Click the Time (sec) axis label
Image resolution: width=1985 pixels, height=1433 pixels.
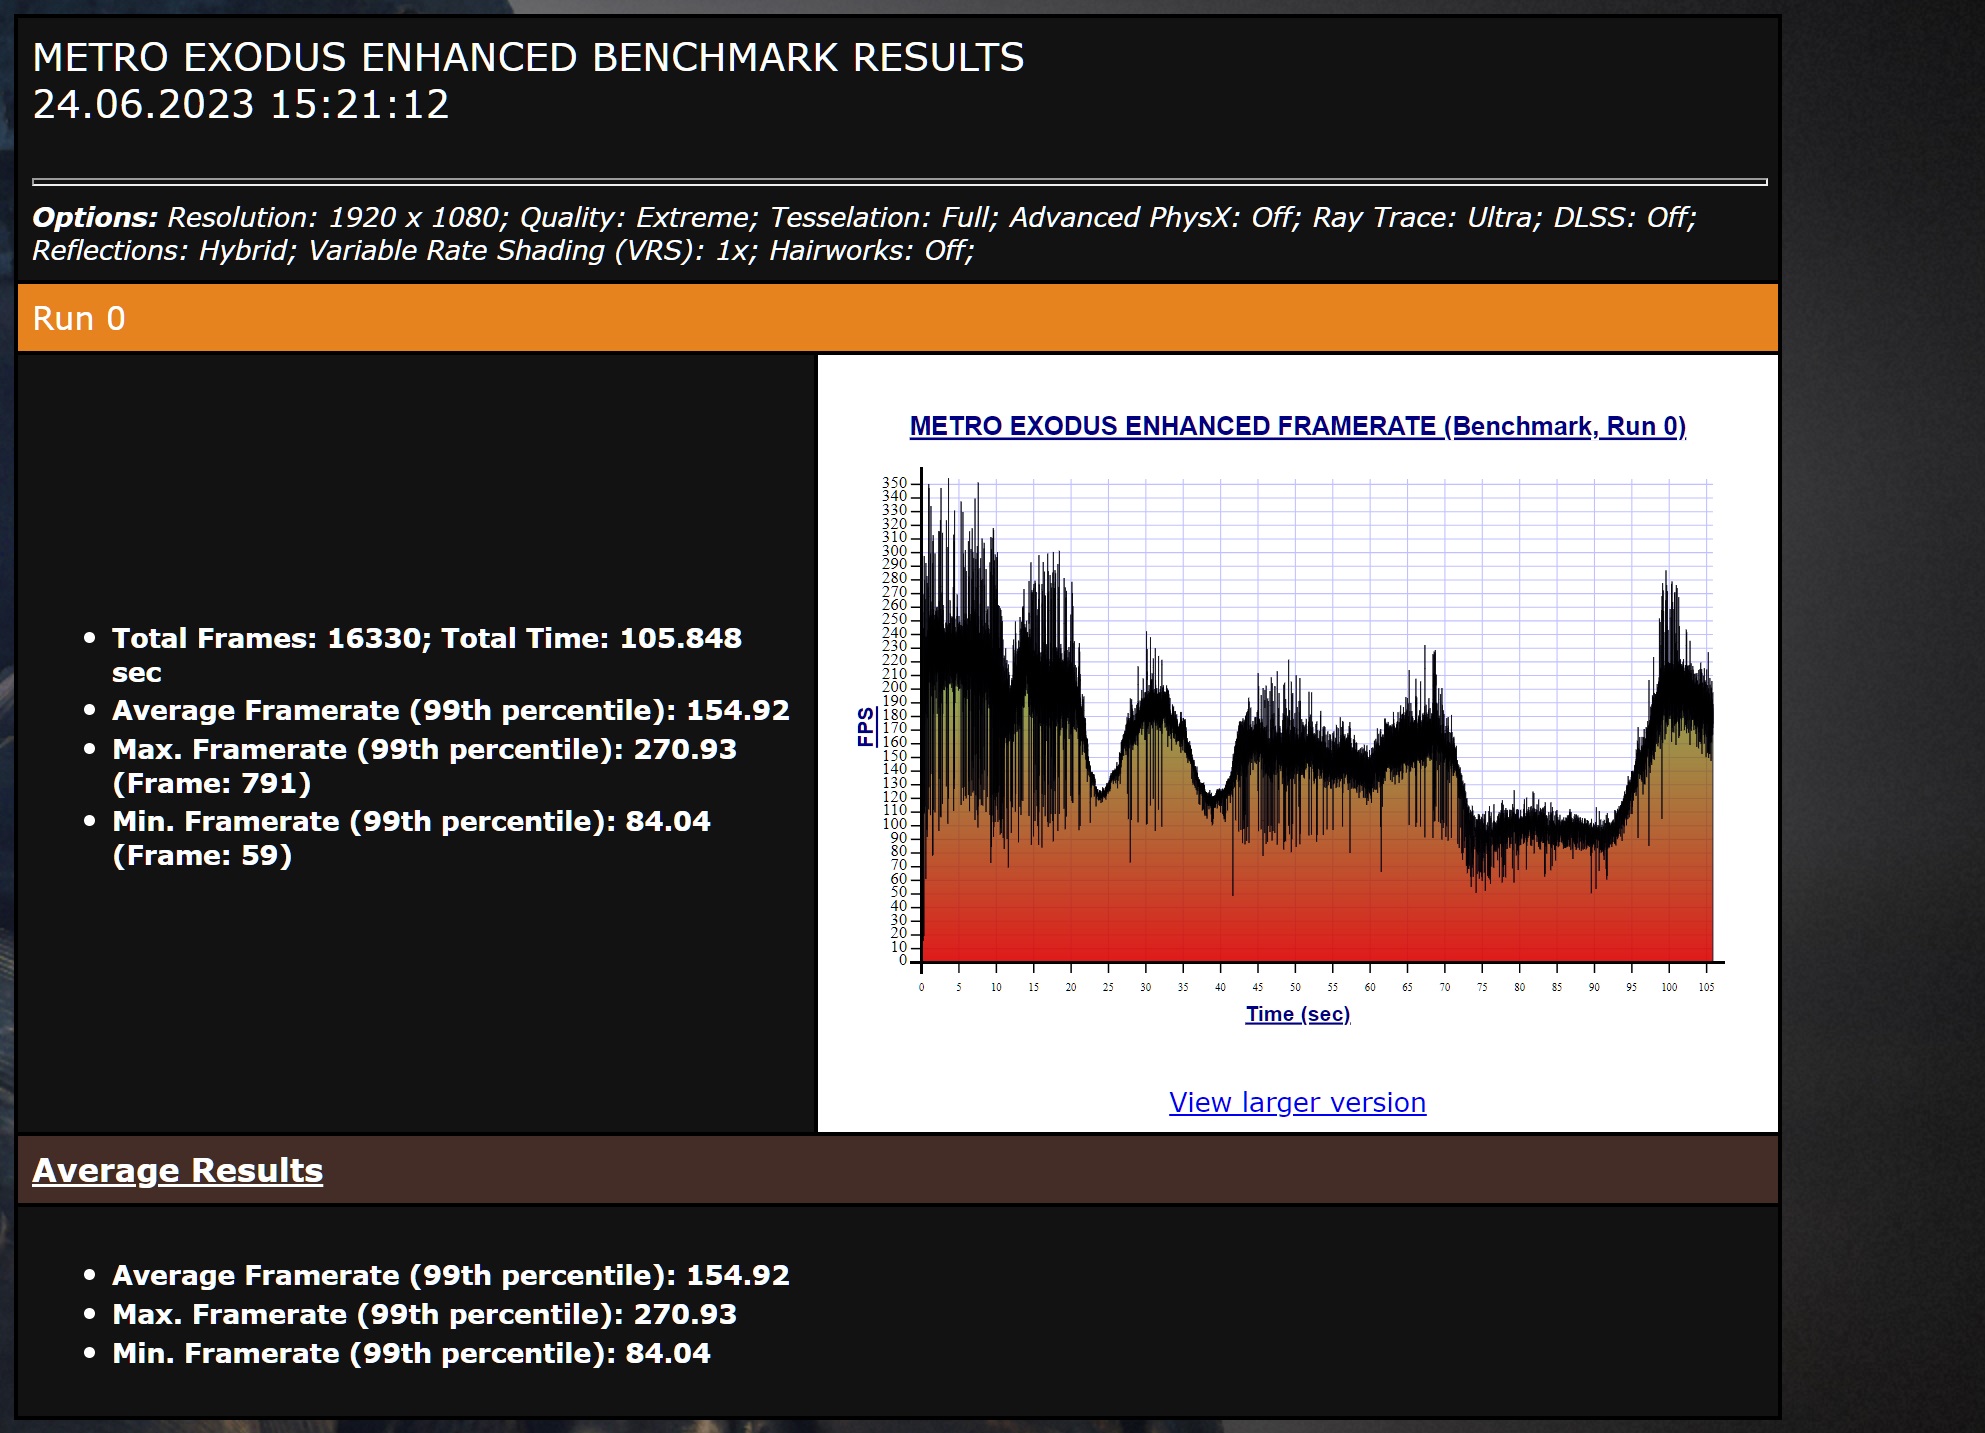[1297, 1014]
